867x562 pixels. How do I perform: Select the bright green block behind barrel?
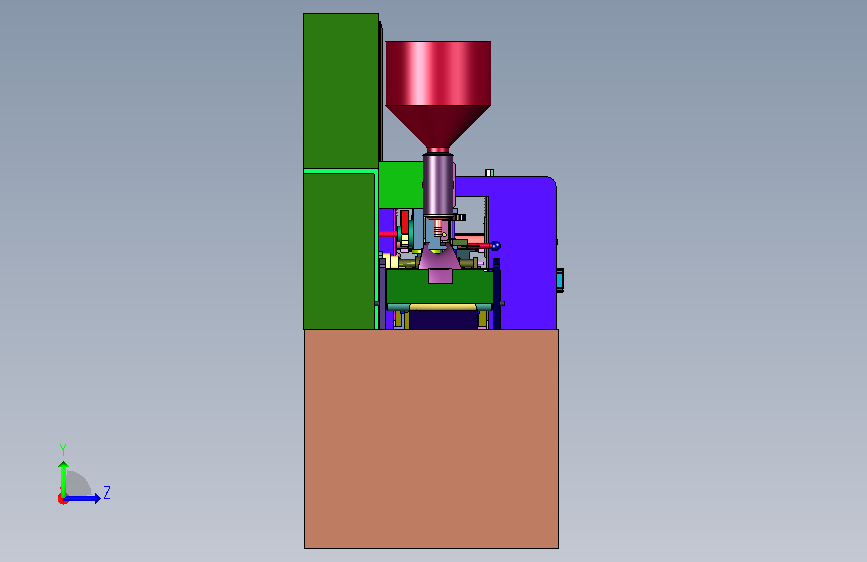pos(401,185)
